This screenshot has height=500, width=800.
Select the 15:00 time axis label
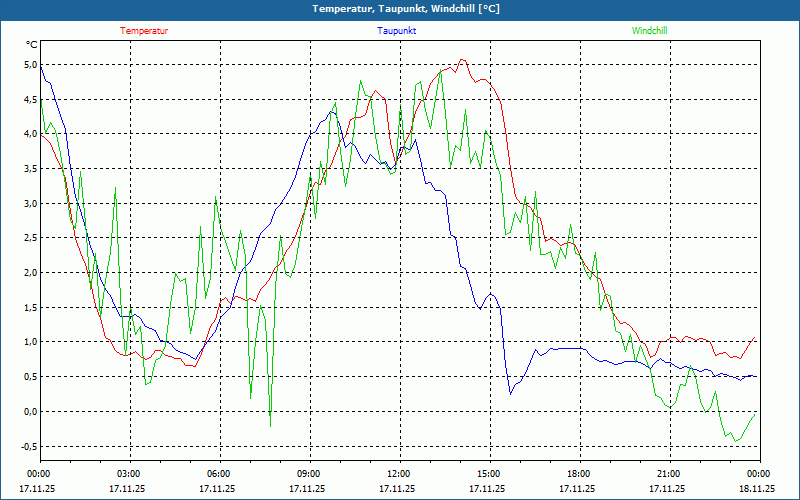pos(489,474)
